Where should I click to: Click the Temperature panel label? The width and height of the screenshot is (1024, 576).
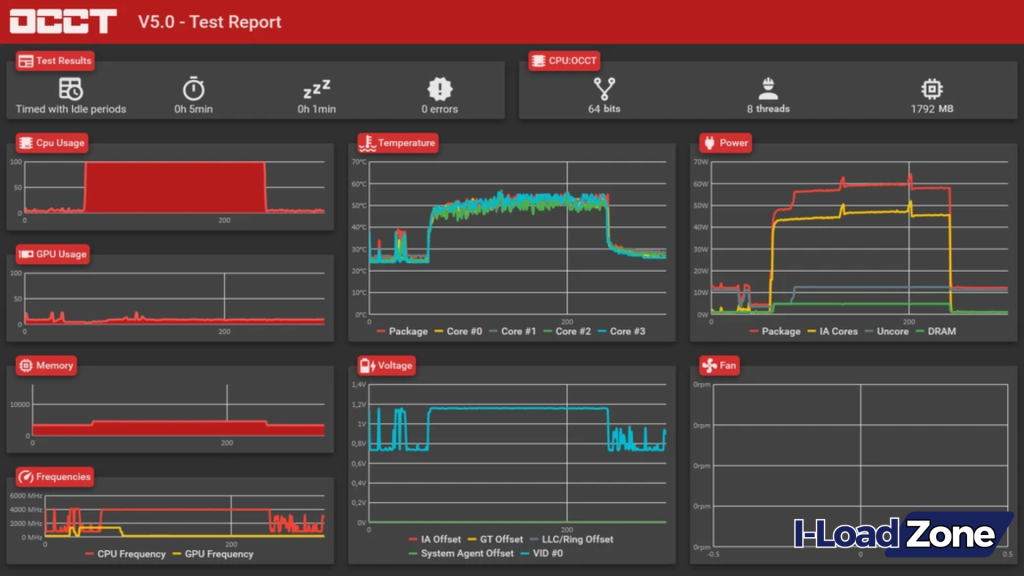click(398, 143)
